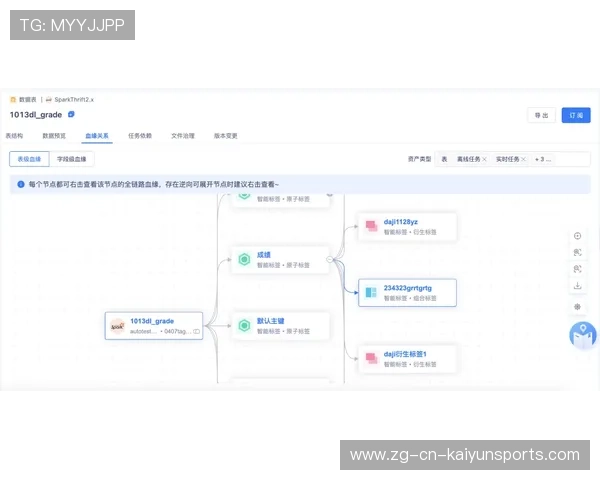The image size is (600, 480).
Task: Remove the 离线任务 filter tag
Action: (x=484, y=159)
